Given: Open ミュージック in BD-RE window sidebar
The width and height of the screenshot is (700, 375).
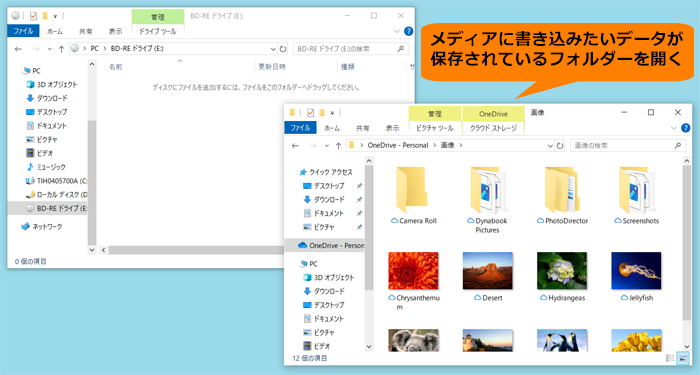Looking at the screenshot, I should click(46, 167).
